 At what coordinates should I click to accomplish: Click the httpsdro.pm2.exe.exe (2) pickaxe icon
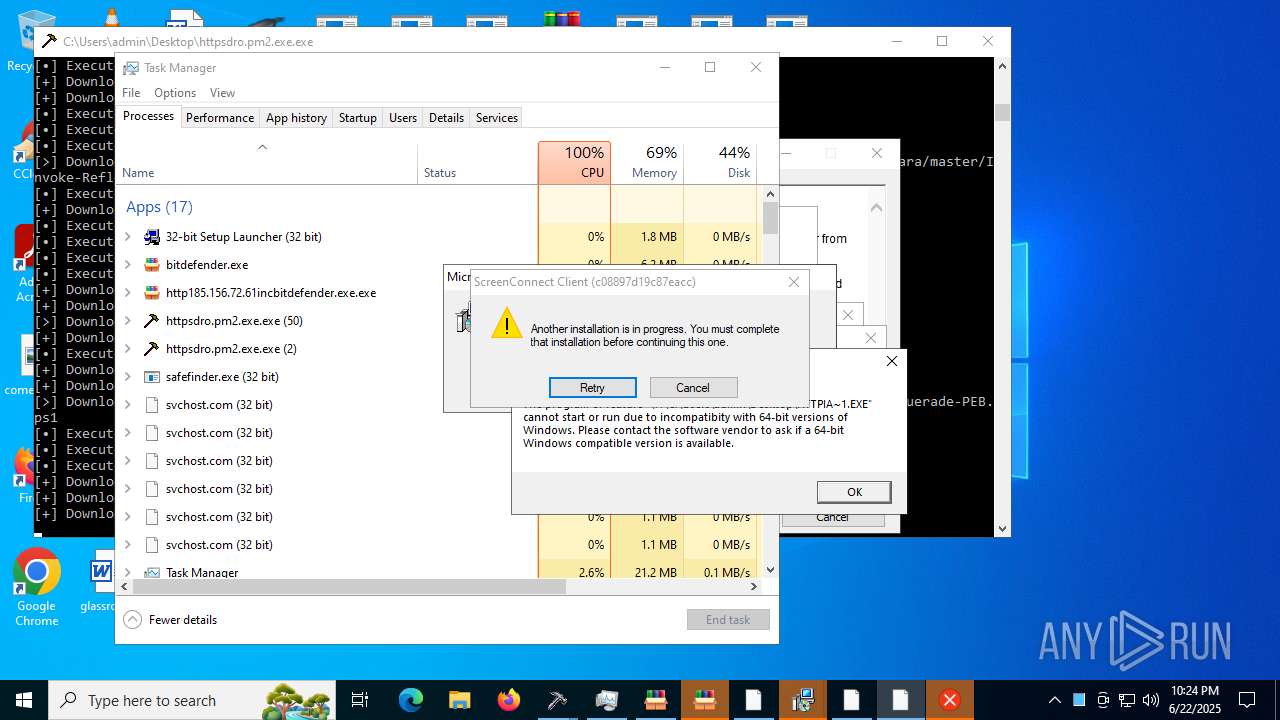pos(152,349)
